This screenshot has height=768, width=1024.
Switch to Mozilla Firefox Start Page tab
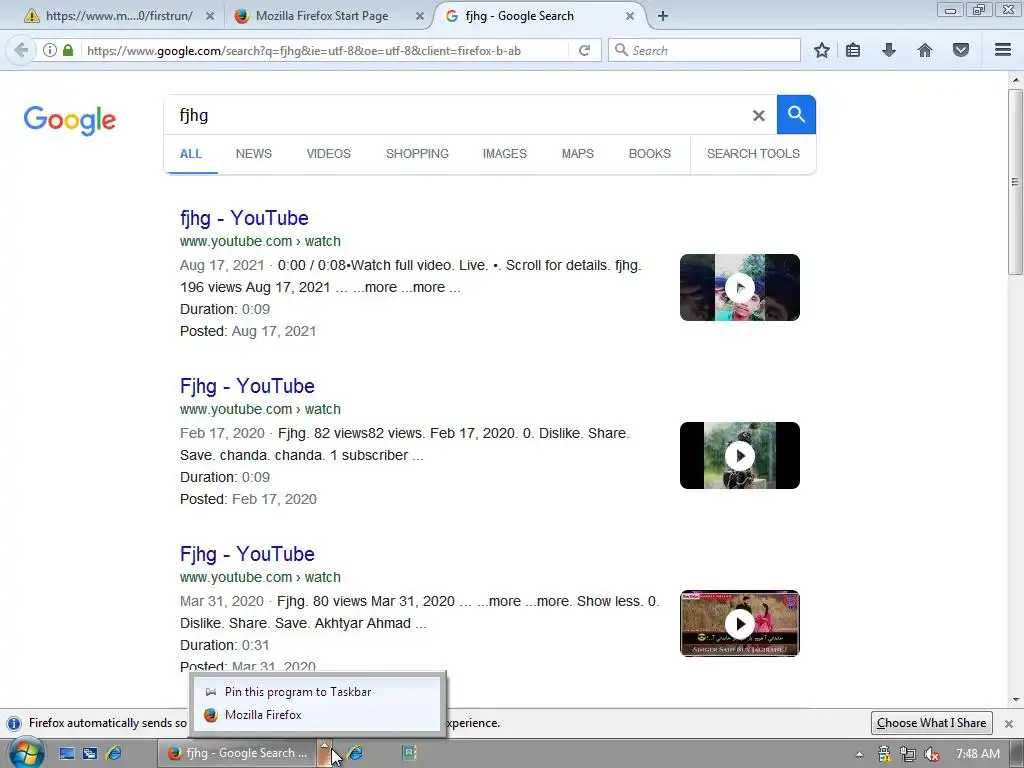point(330,16)
